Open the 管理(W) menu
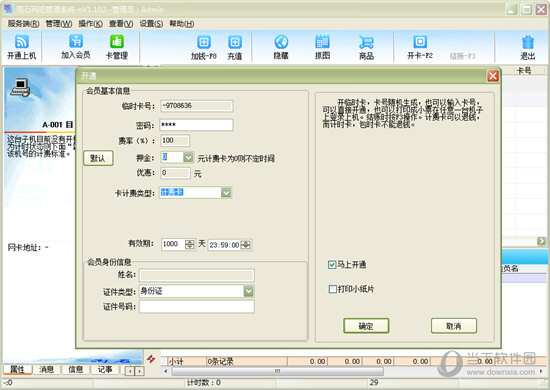Image resolution: width=550 pixels, height=390 pixels. [59, 24]
